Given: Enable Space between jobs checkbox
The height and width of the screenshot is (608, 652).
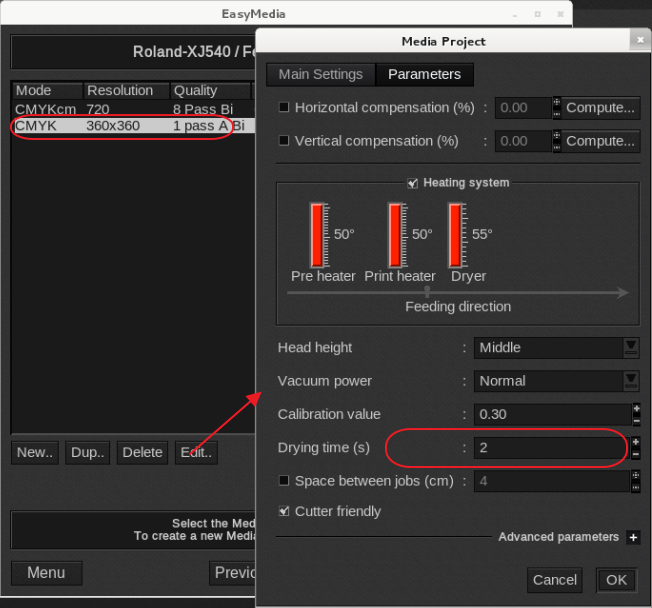Looking at the screenshot, I should point(284,481).
